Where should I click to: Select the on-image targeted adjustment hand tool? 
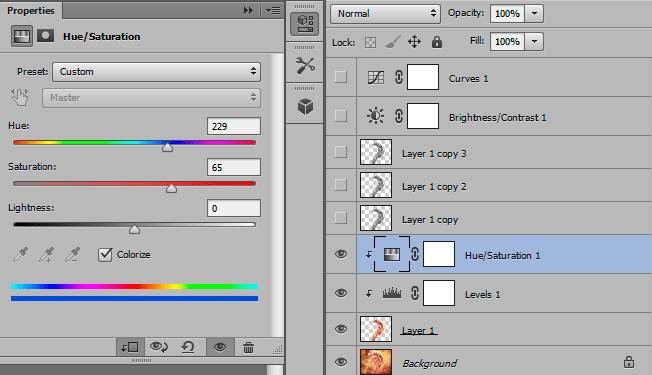(x=20, y=98)
